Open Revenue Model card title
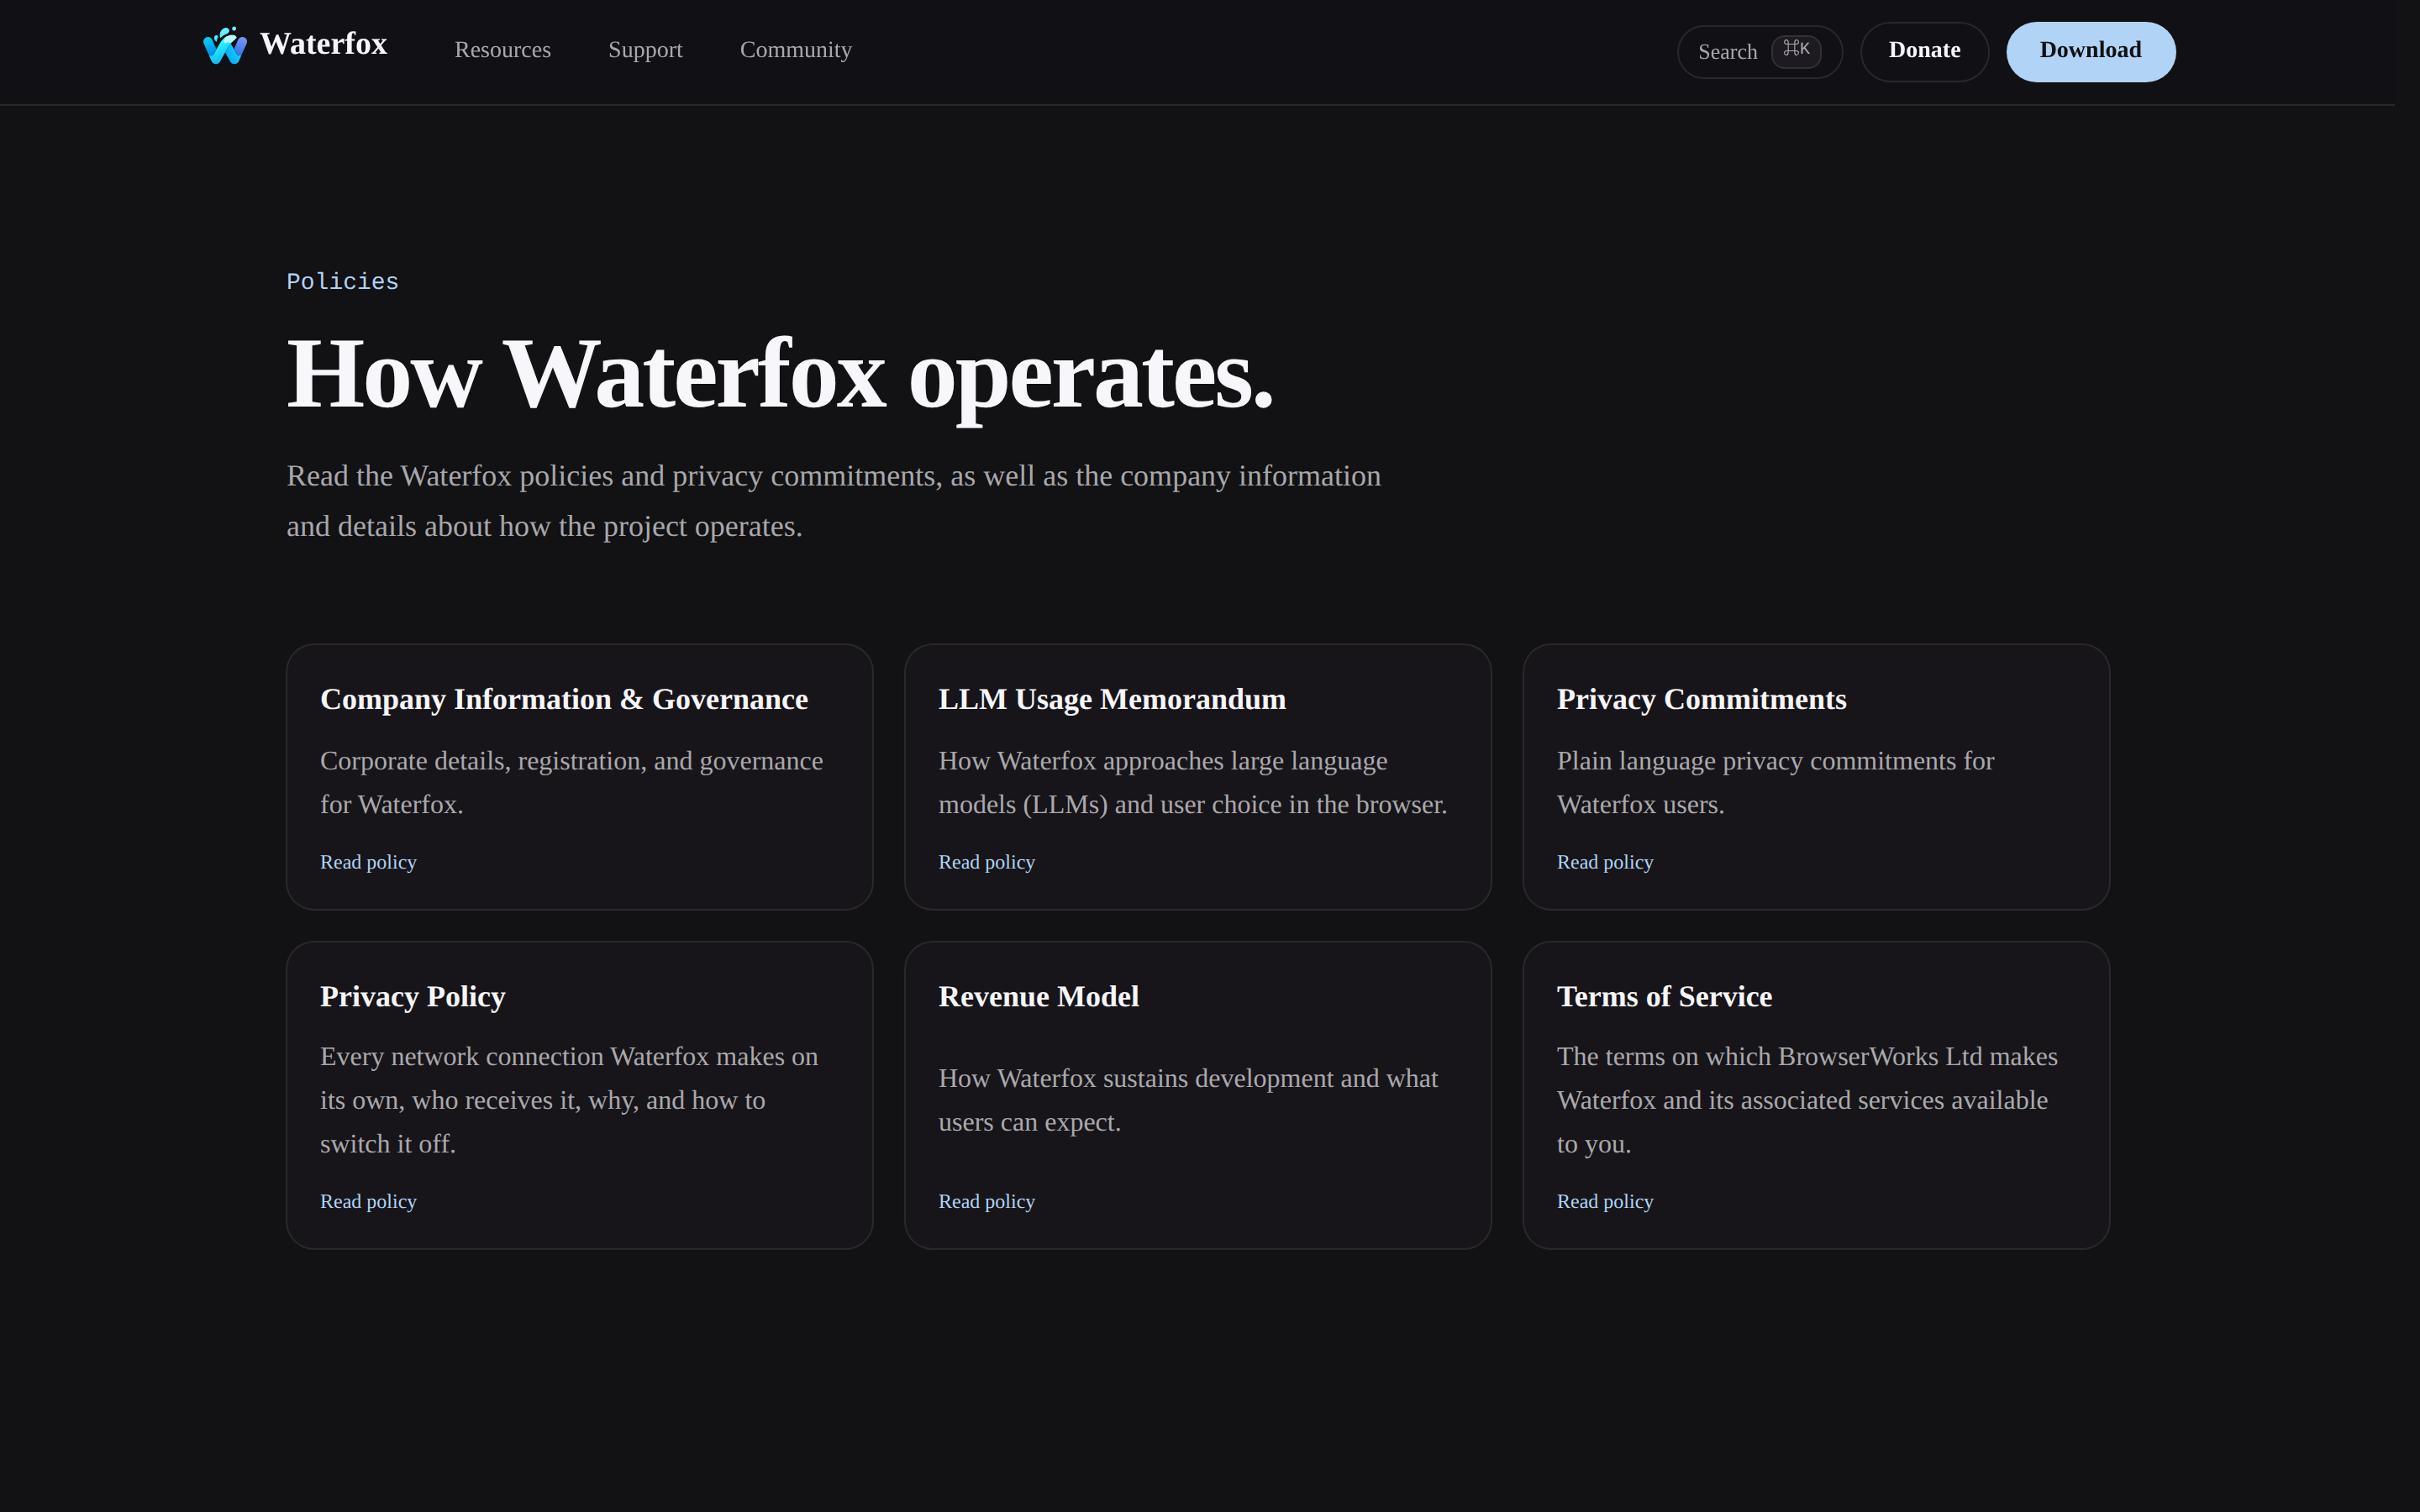Screen dimensions: 2420x1512 pos(1038,996)
